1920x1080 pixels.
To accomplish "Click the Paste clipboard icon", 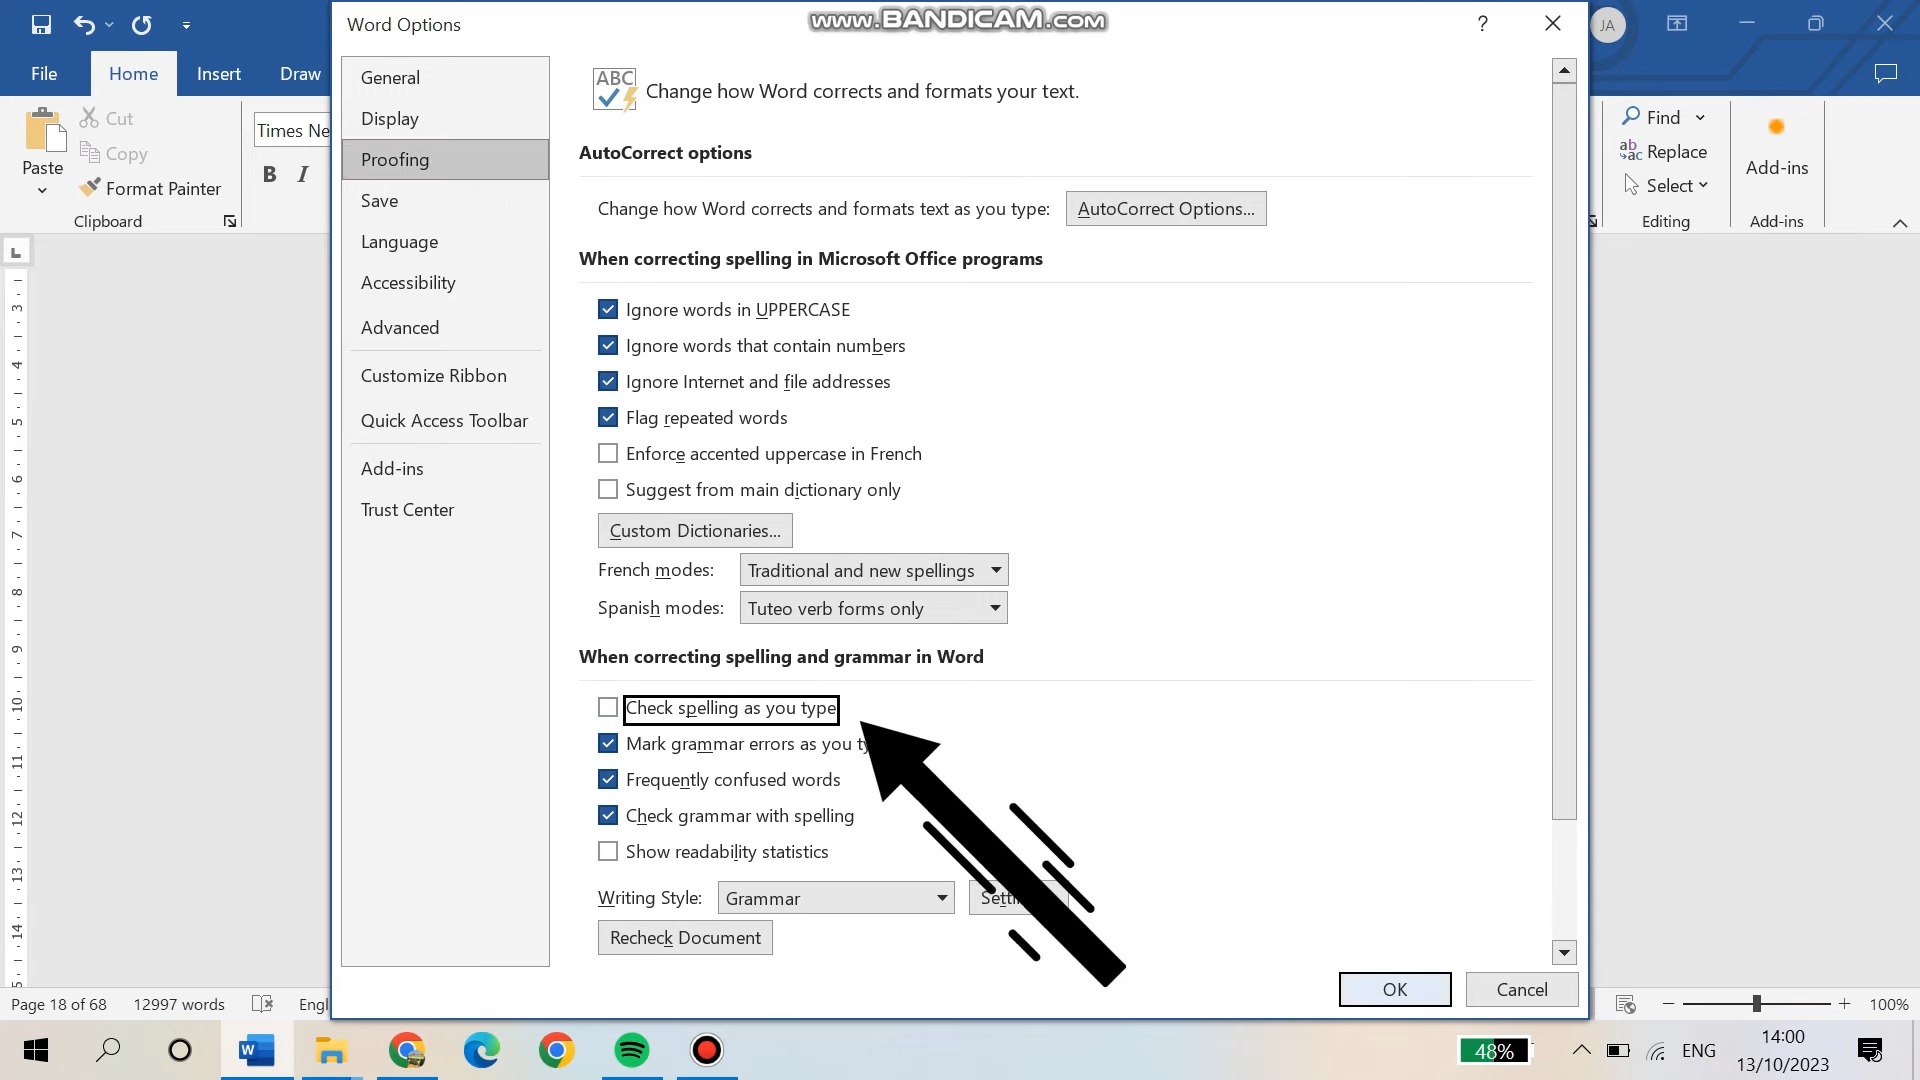I will 43,131.
